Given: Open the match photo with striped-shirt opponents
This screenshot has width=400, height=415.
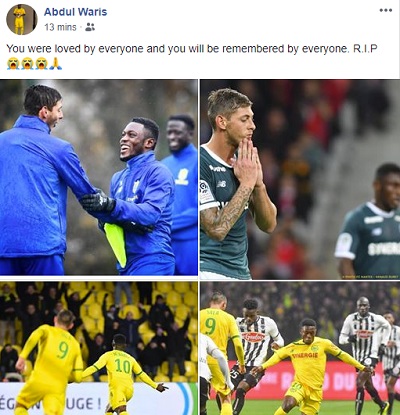Looking at the screenshot, I should click(300, 348).
